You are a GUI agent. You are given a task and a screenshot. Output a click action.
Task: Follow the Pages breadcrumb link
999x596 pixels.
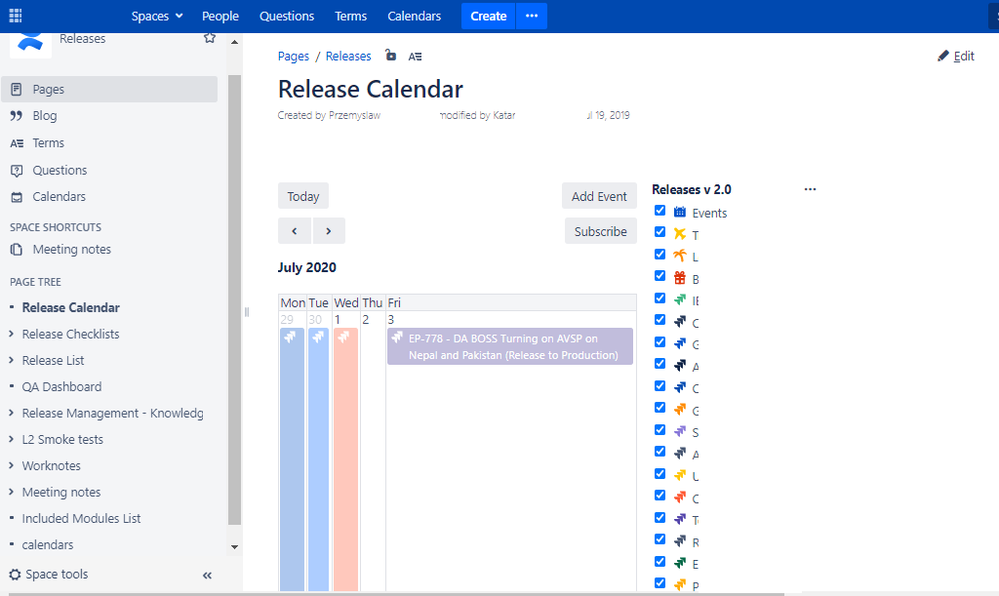(293, 56)
